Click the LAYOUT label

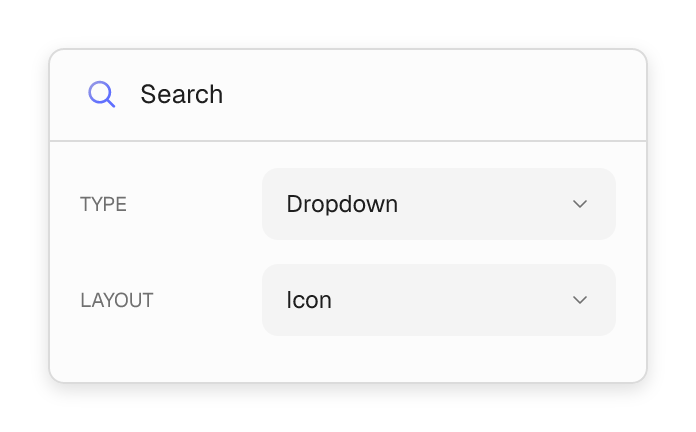click(117, 300)
